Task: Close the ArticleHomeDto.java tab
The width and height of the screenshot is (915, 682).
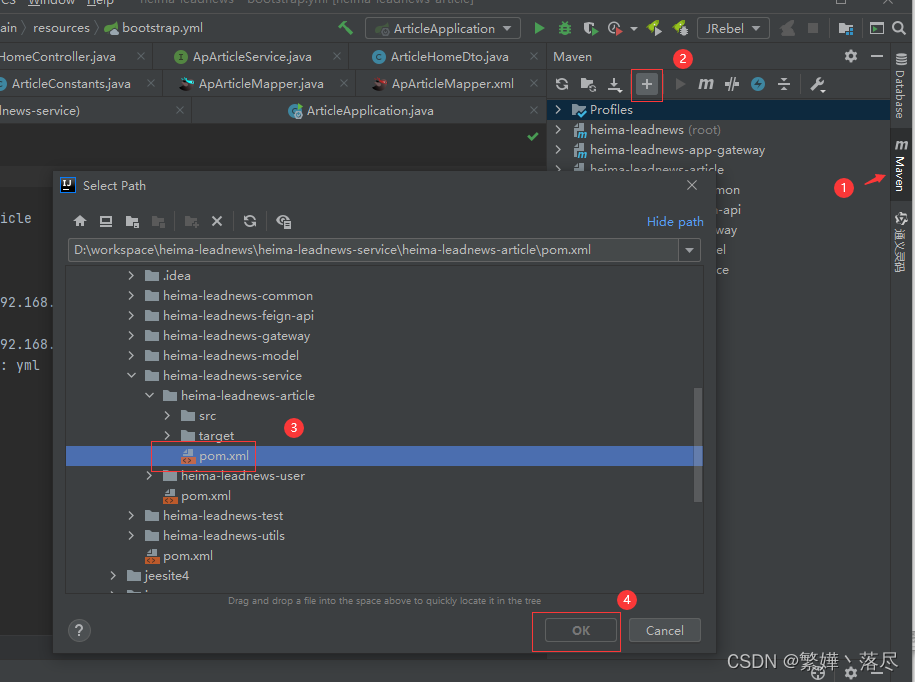Action: click(x=534, y=57)
